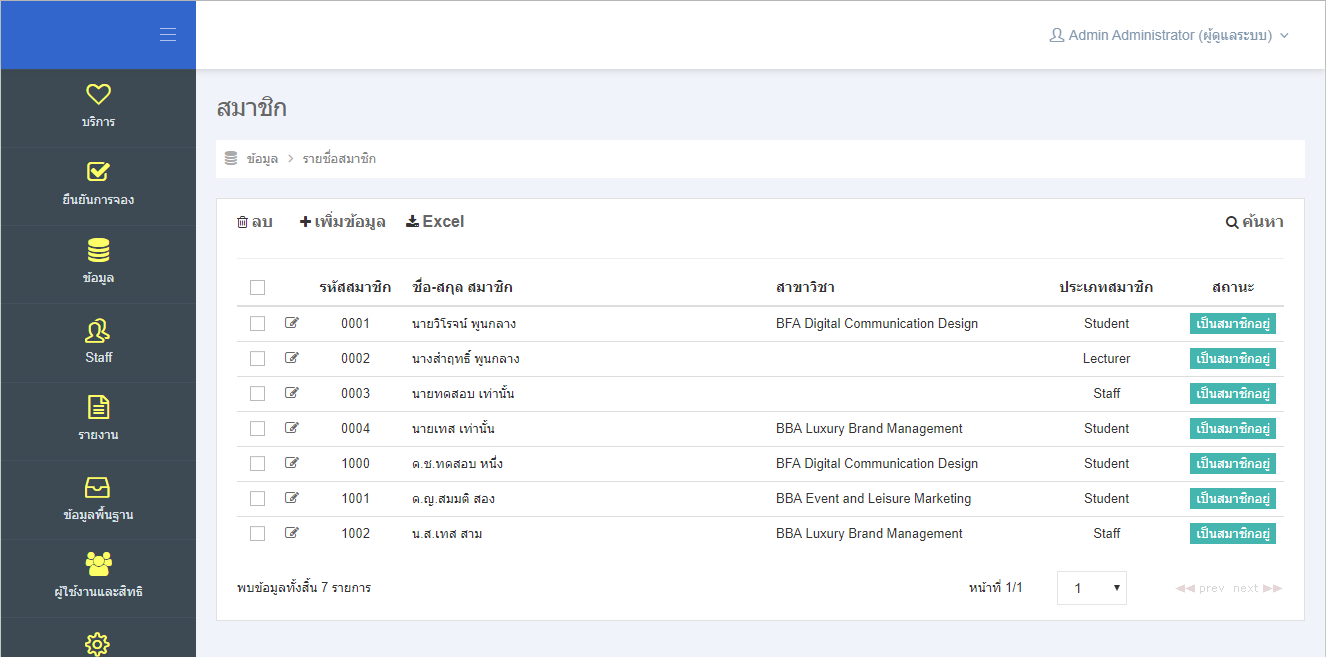Click the name นายวิโรจน์ พูนกลาง
Screen dimensions: 1326x657
[x=464, y=324]
